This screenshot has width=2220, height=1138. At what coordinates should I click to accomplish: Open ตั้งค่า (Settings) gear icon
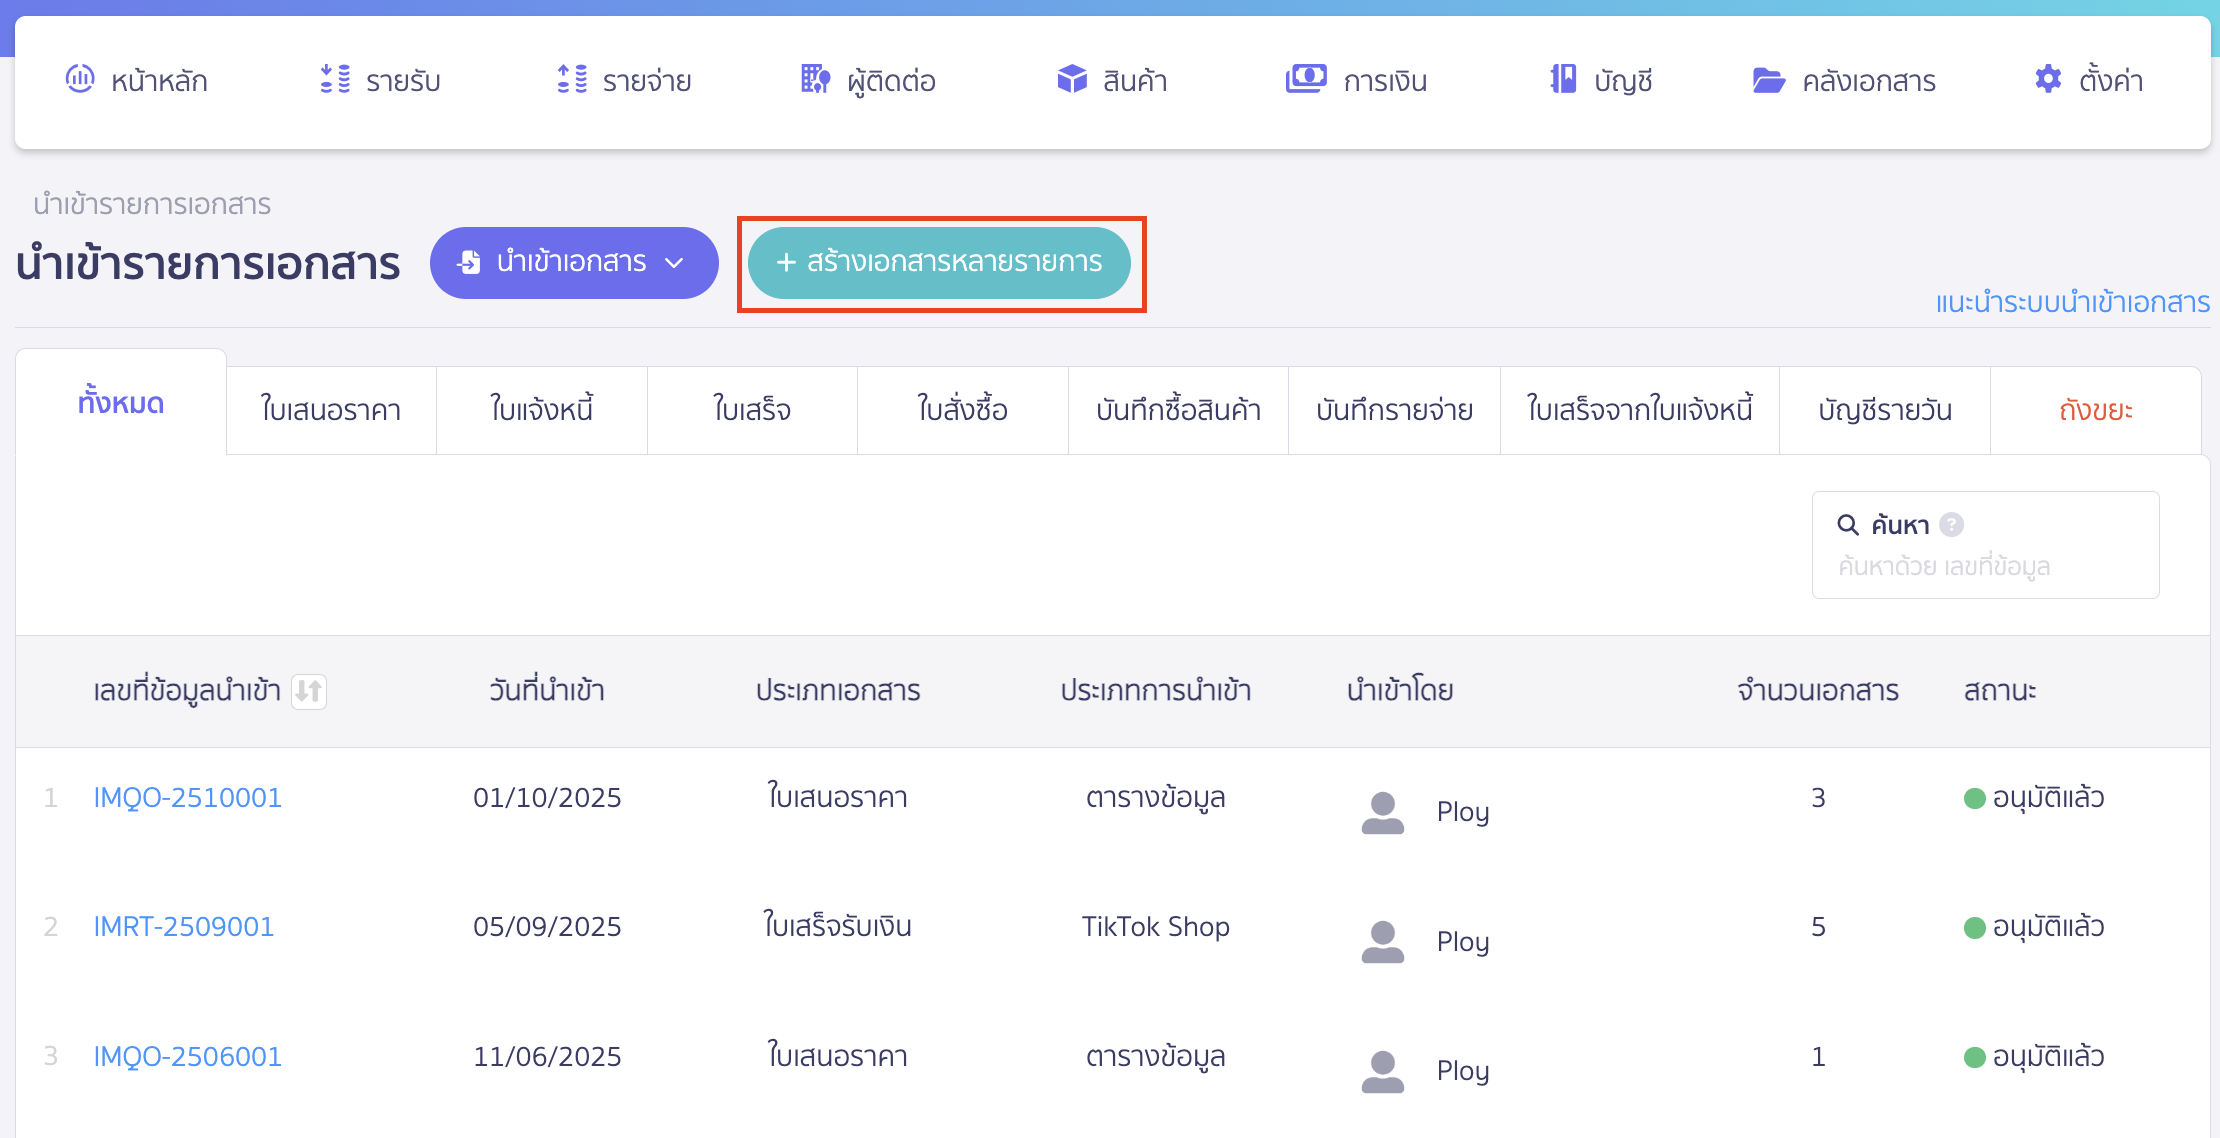coord(2047,79)
